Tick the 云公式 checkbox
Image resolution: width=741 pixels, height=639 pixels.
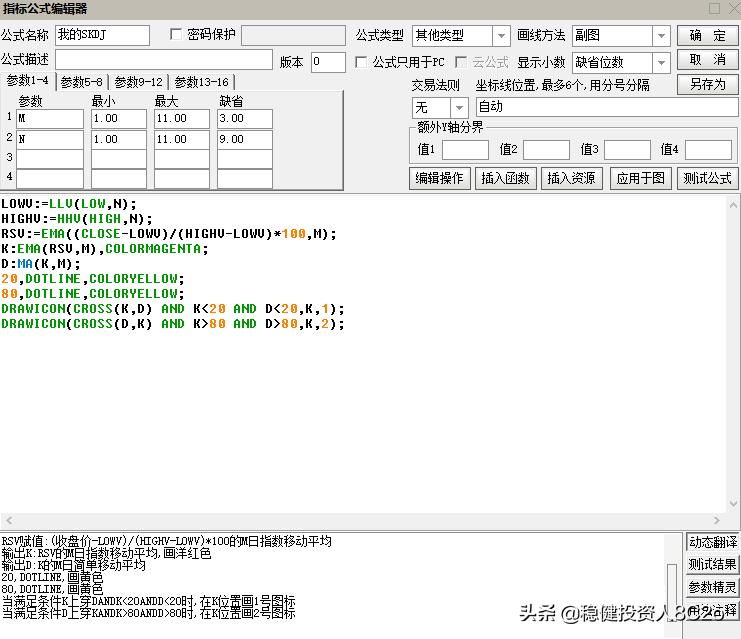coord(461,62)
